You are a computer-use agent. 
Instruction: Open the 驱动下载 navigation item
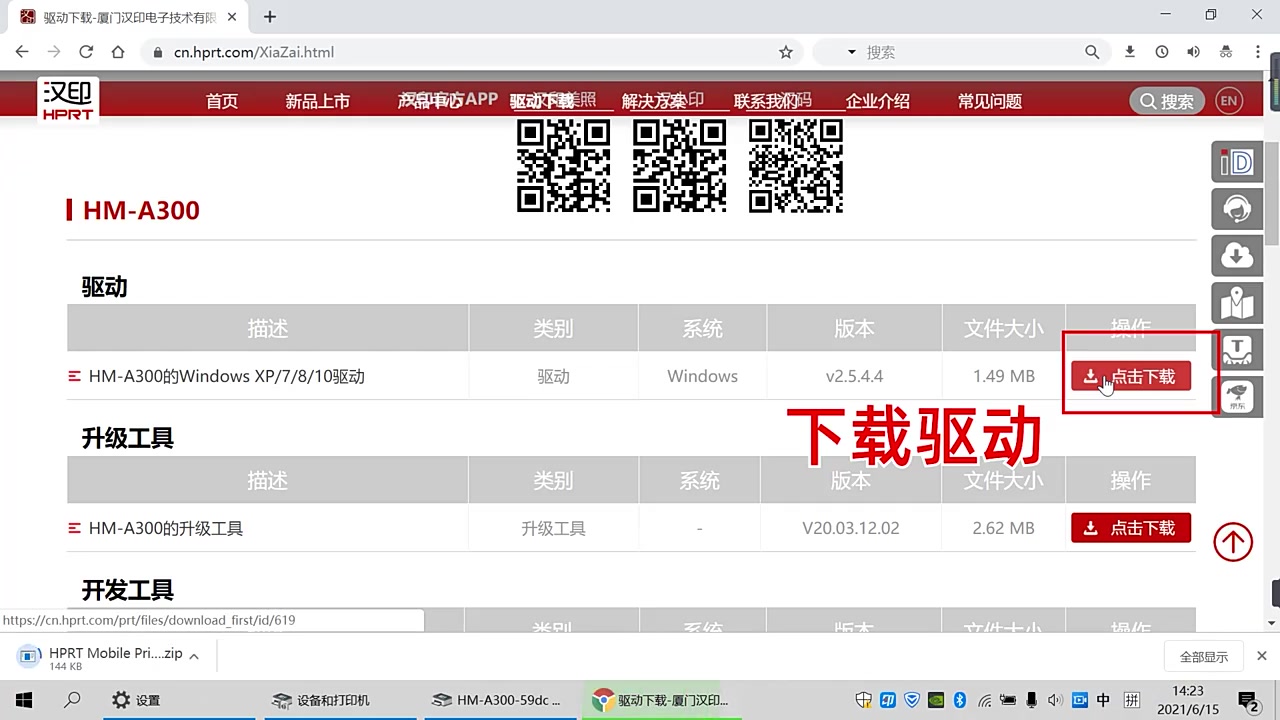pyautogui.click(x=542, y=101)
